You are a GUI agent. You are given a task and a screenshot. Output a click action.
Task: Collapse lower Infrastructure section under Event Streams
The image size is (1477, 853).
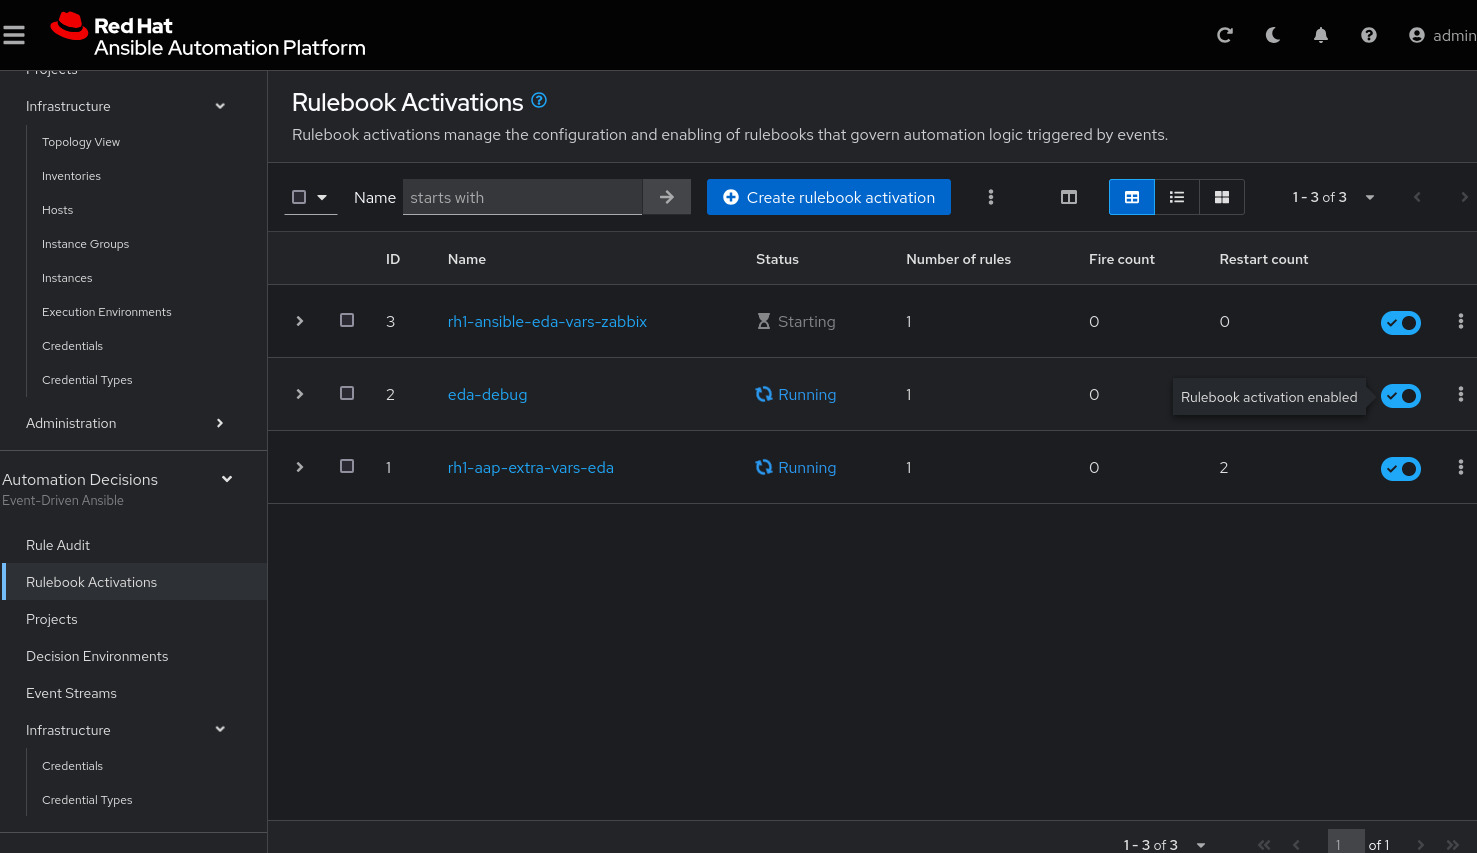click(x=126, y=730)
